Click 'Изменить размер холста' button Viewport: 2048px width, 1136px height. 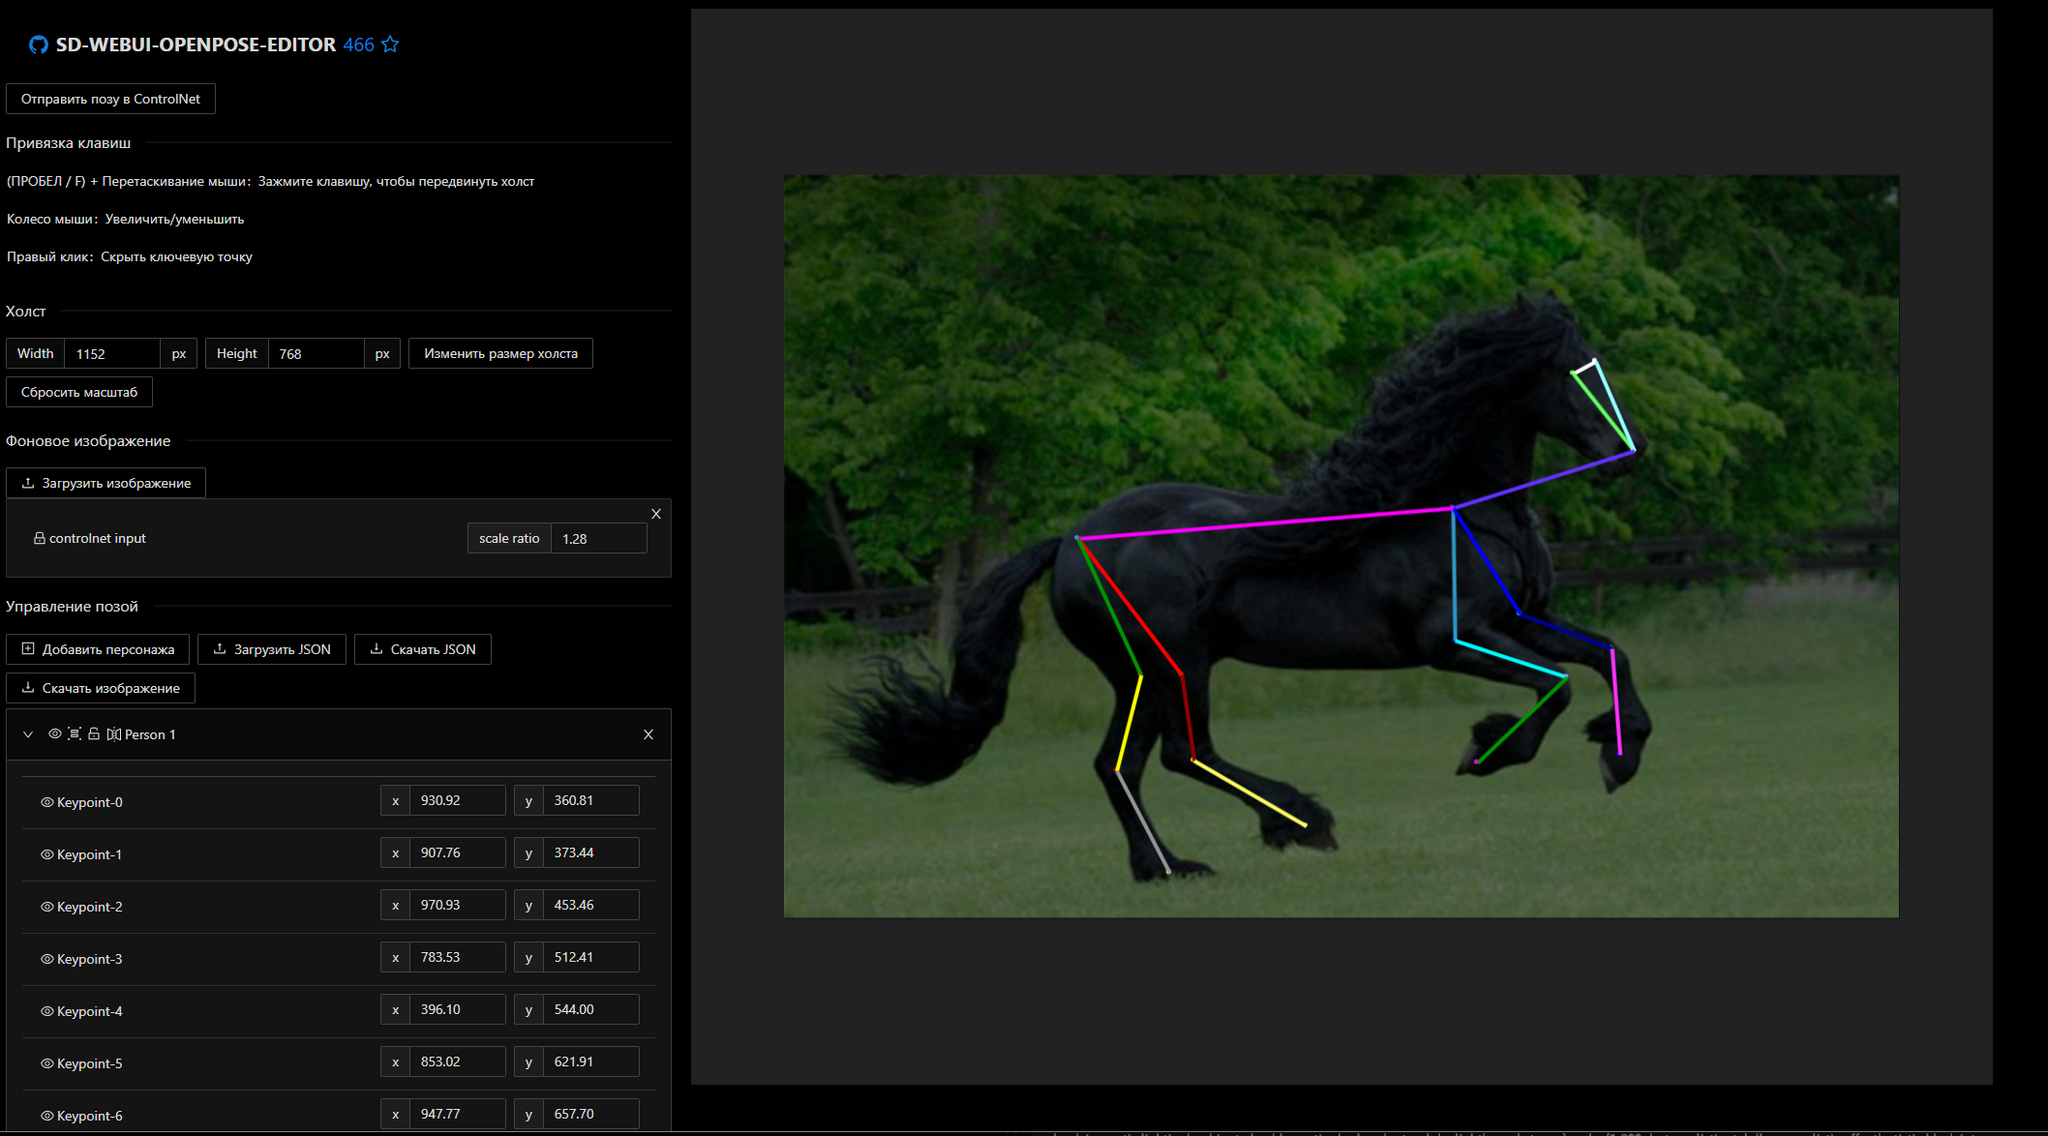pos(500,354)
